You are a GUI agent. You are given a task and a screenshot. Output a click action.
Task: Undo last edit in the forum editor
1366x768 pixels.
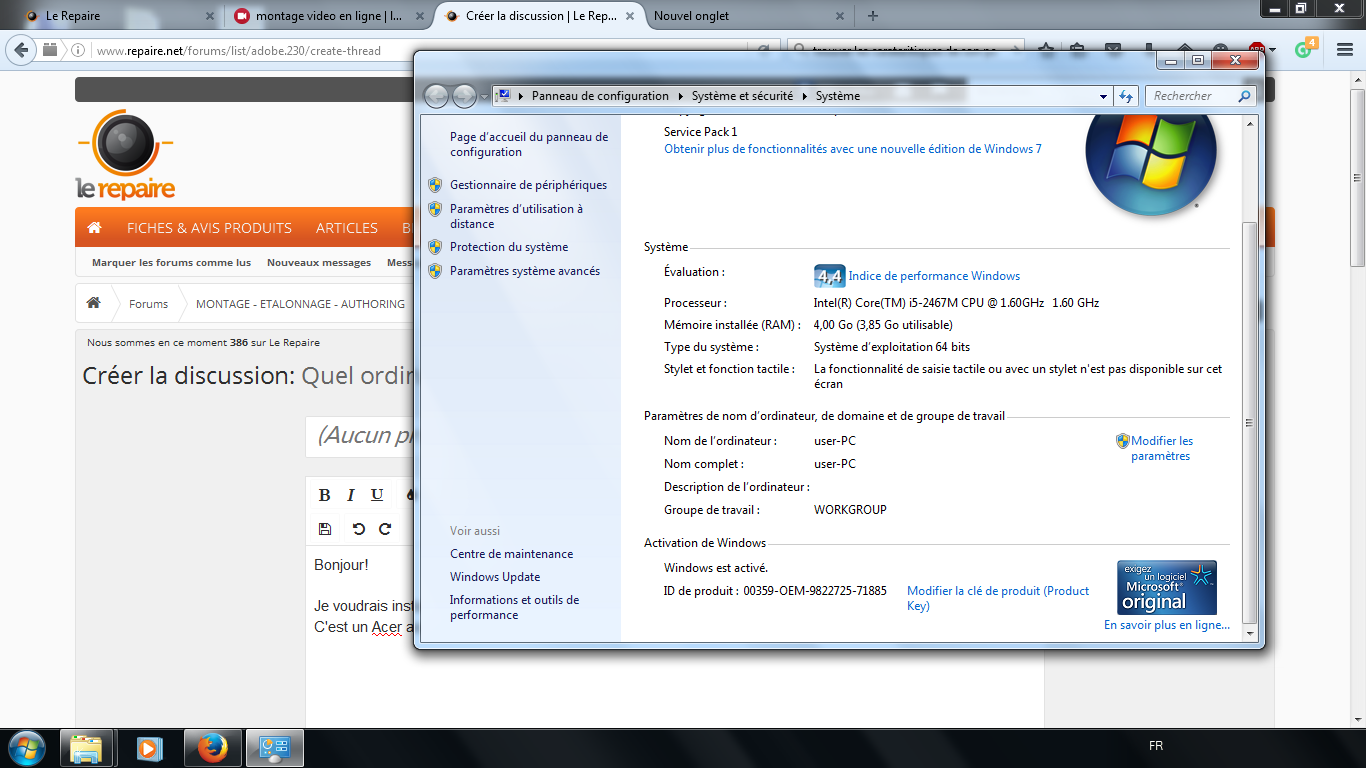click(359, 529)
